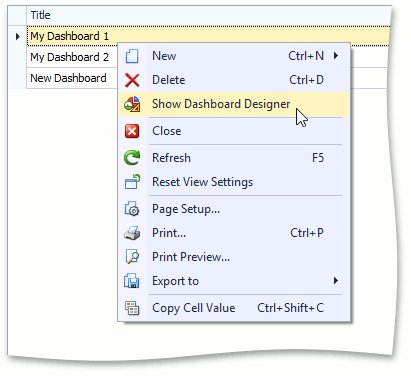Viewport: 411px width, 376px height.
Task: Click the red X Delete icon
Action: (x=132, y=80)
